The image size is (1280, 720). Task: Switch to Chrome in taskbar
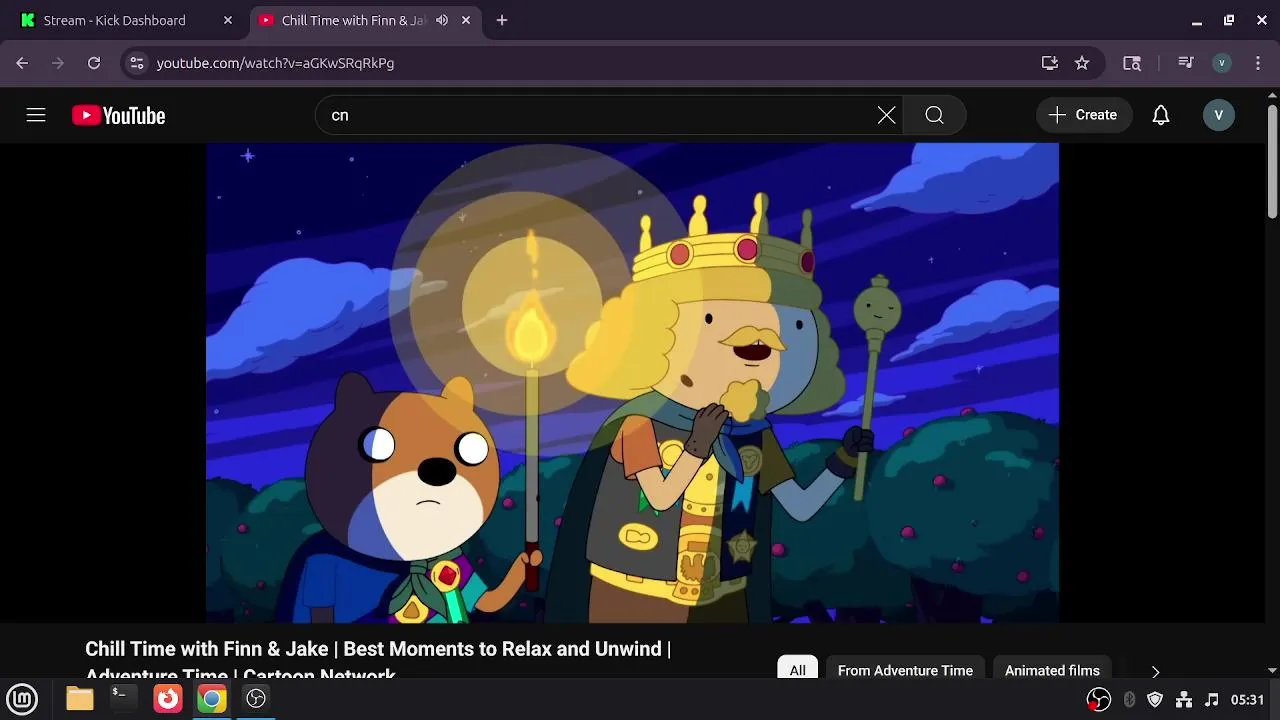(211, 699)
